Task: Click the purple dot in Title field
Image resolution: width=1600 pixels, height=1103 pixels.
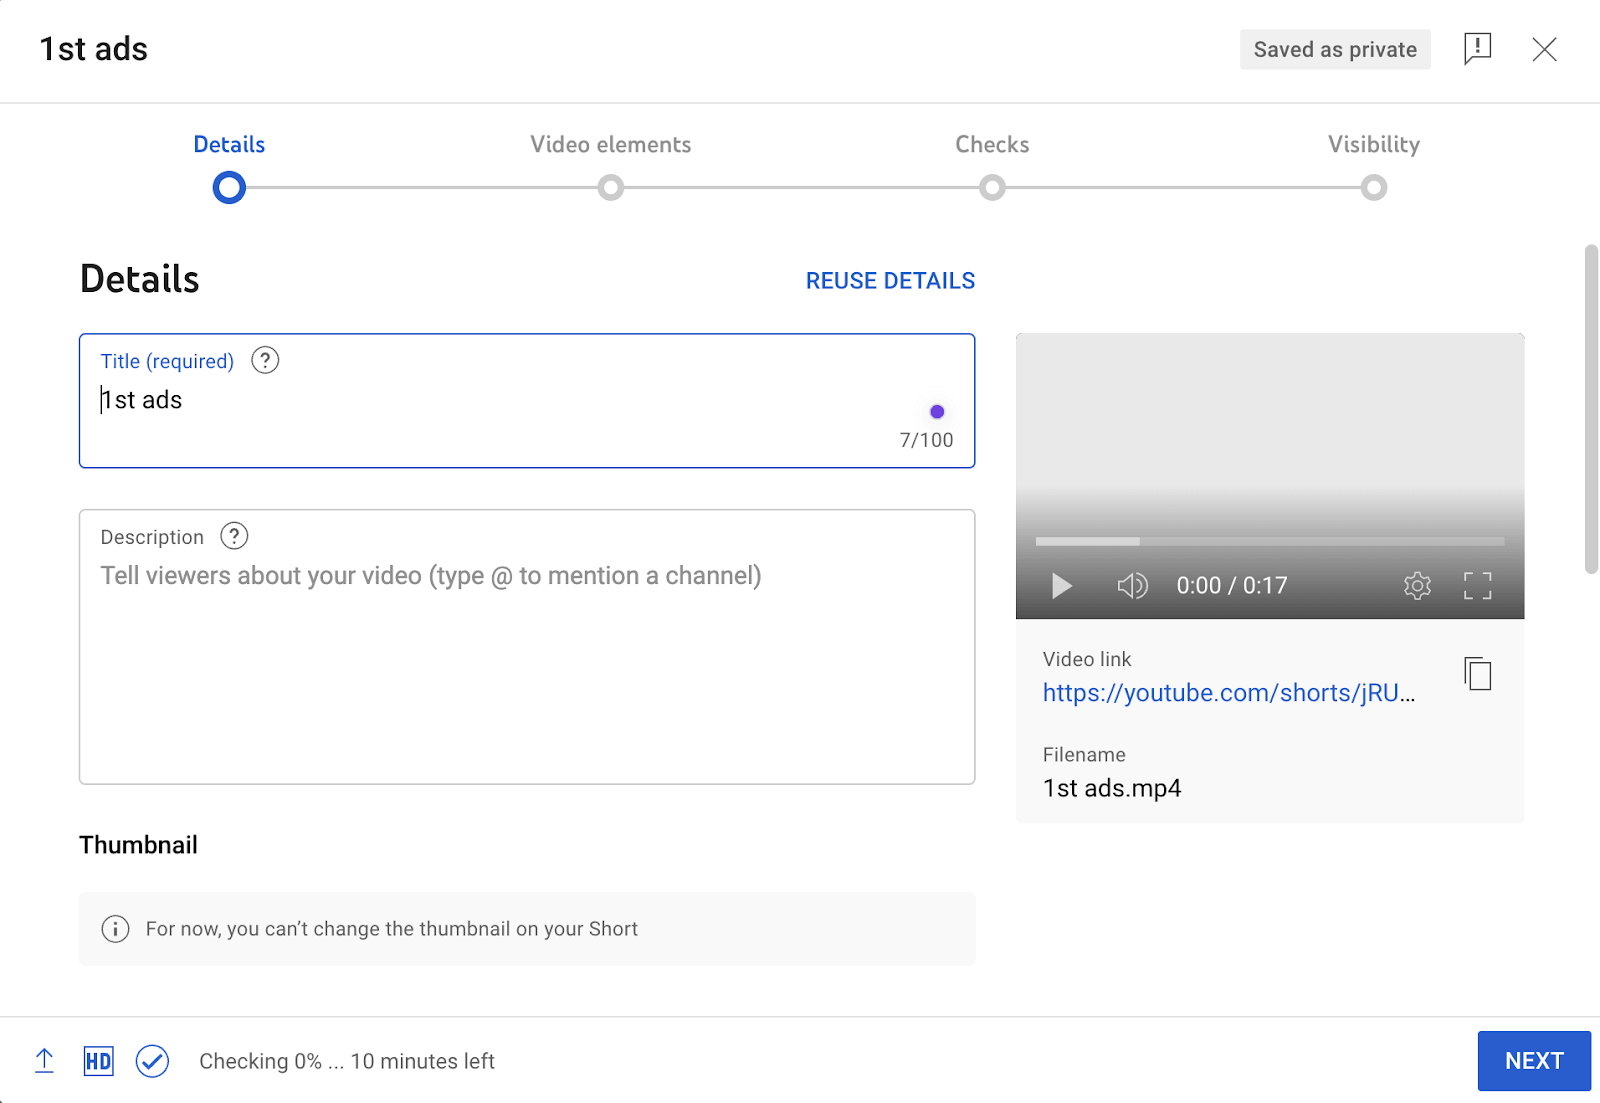Action: pyautogui.click(x=937, y=411)
